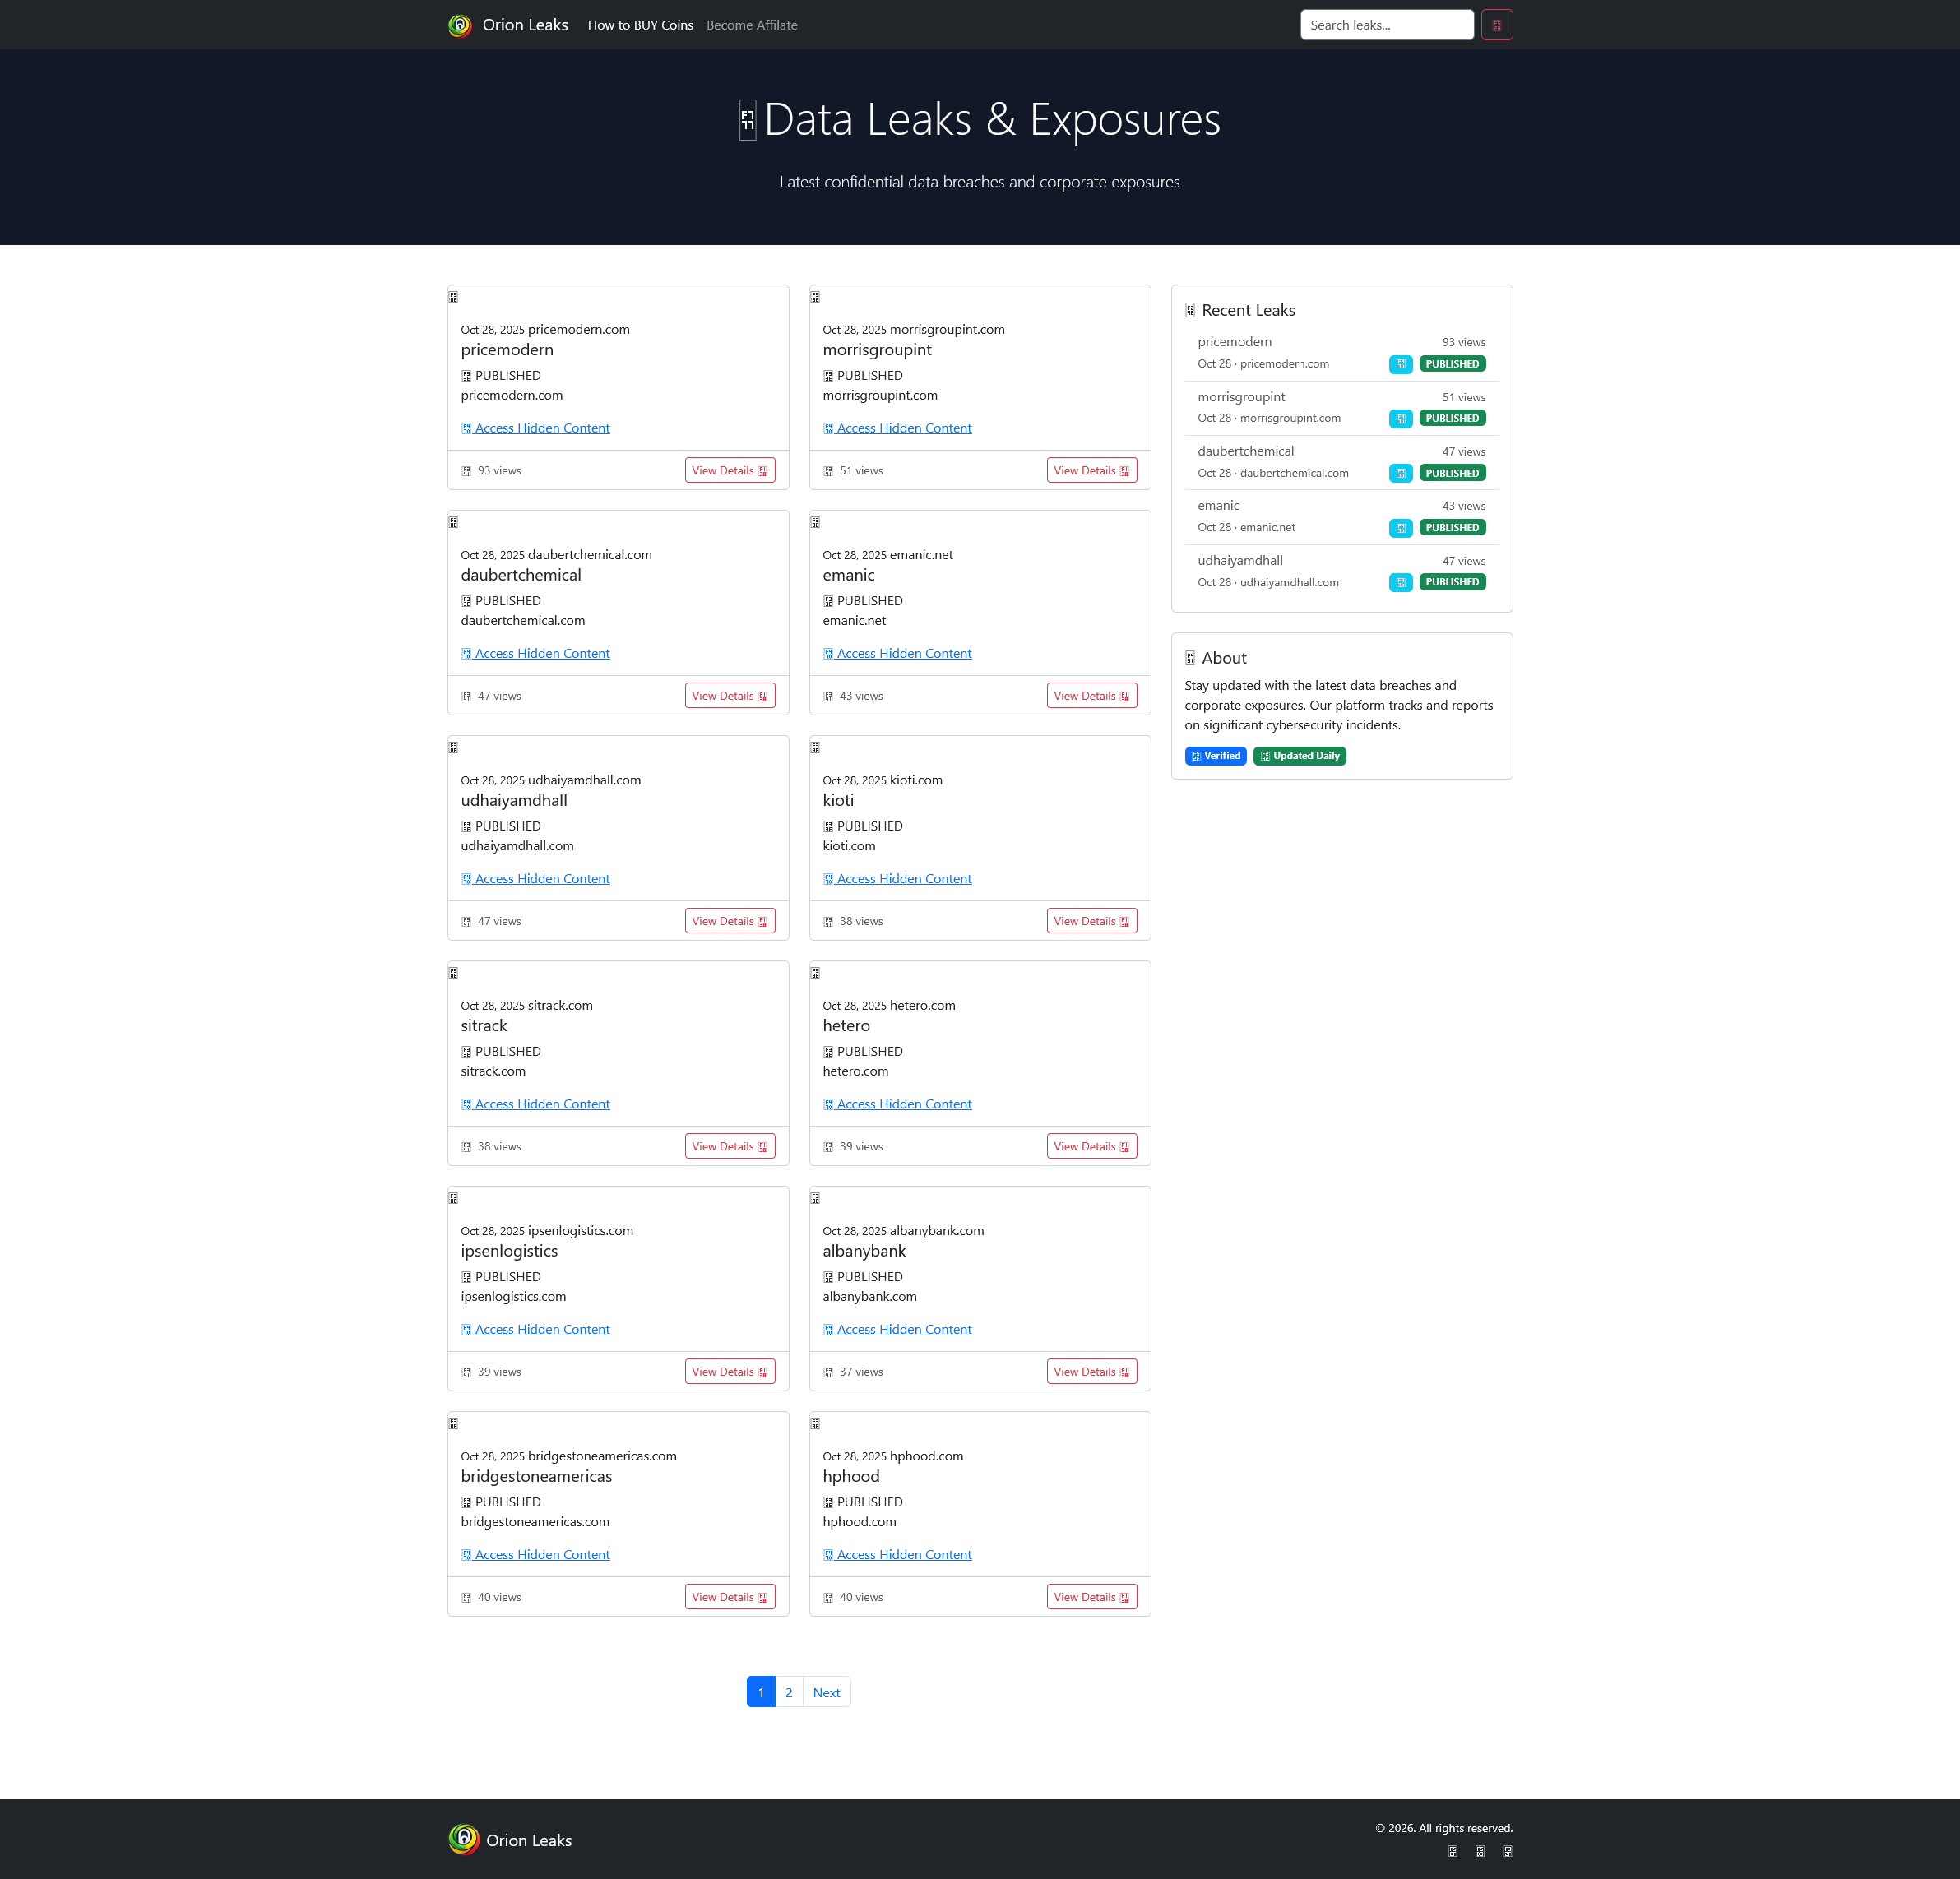Image resolution: width=1960 pixels, height=1879 pixels.
Task: Click the leftmost footer social icon
Action: [x=1452, y=1851]
